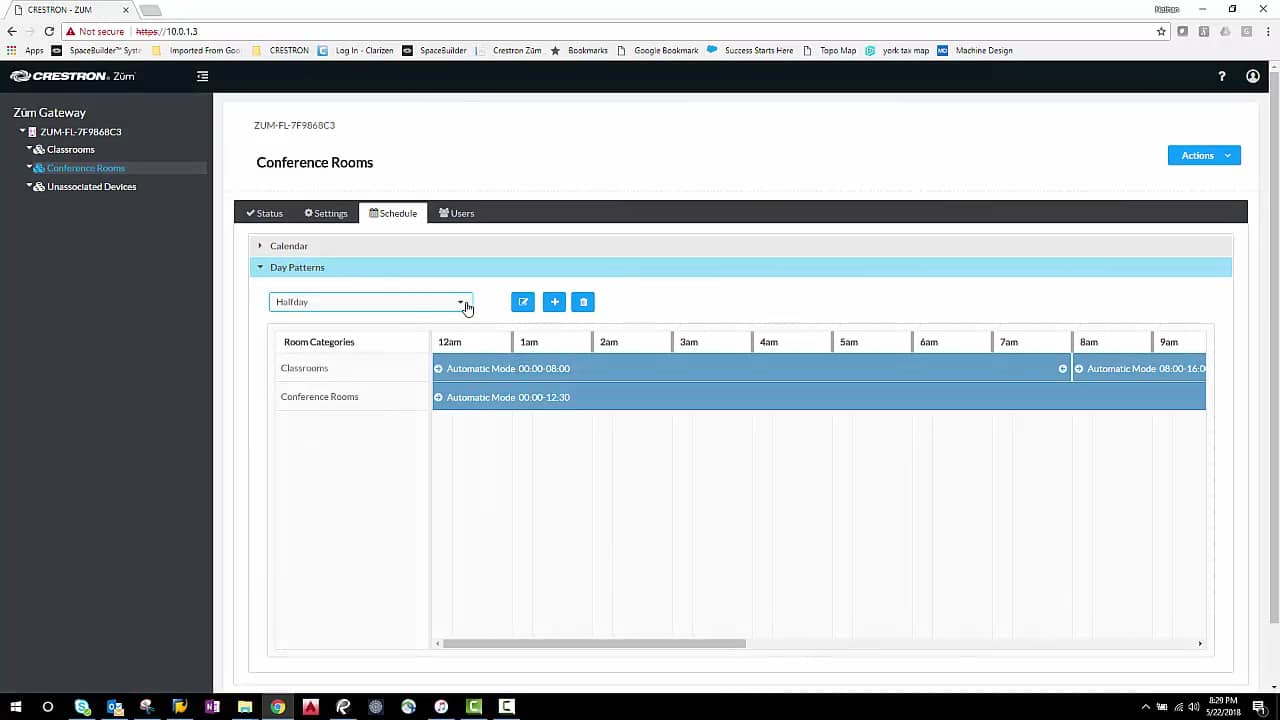The image size is (1280, 720).
Task: Open the Success Starts Here bookmark
Action: click(750, 50)
